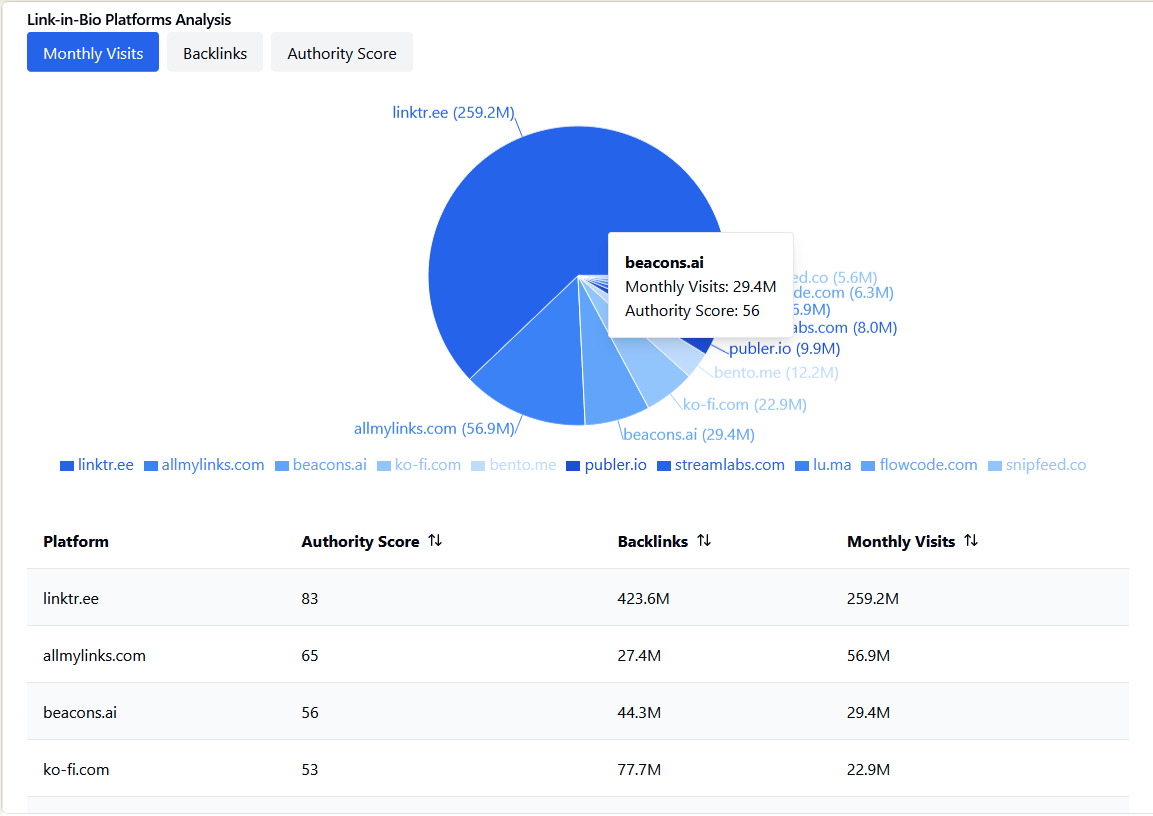
Task: Click pie label bento.me (12.2M)
Action: [x=777, y=373]
